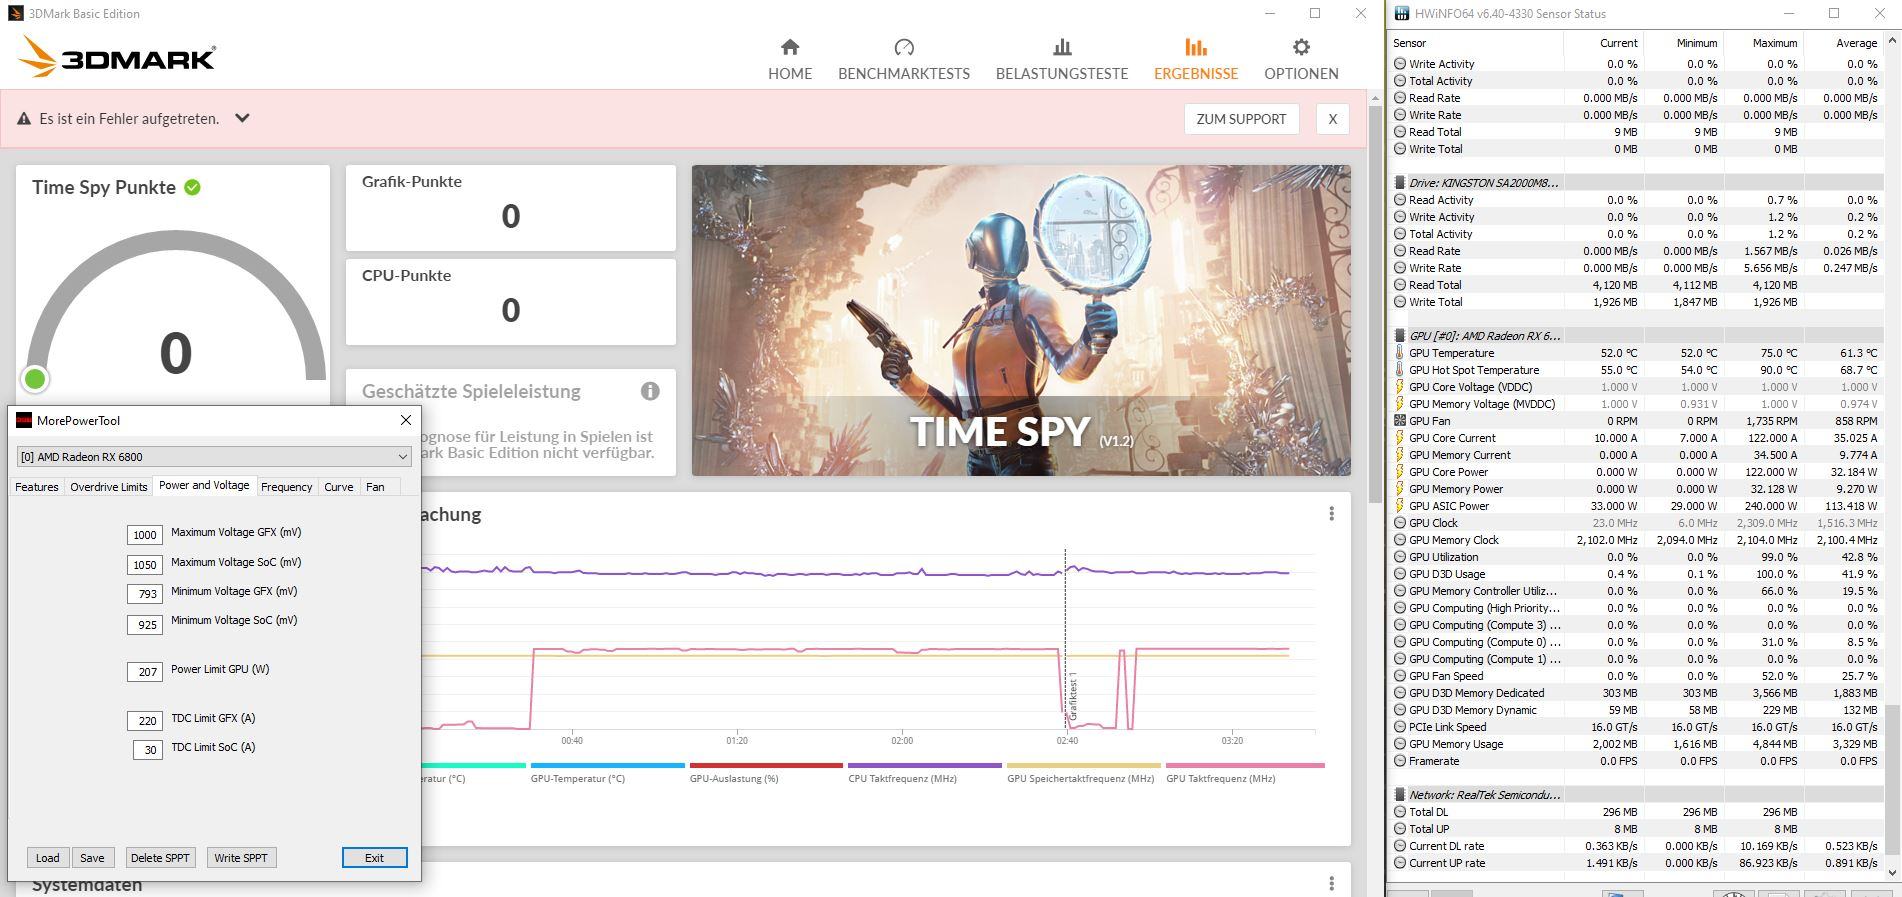
Task: Click the clock icon of GPU Utilization
Action: coord(1400,557)
